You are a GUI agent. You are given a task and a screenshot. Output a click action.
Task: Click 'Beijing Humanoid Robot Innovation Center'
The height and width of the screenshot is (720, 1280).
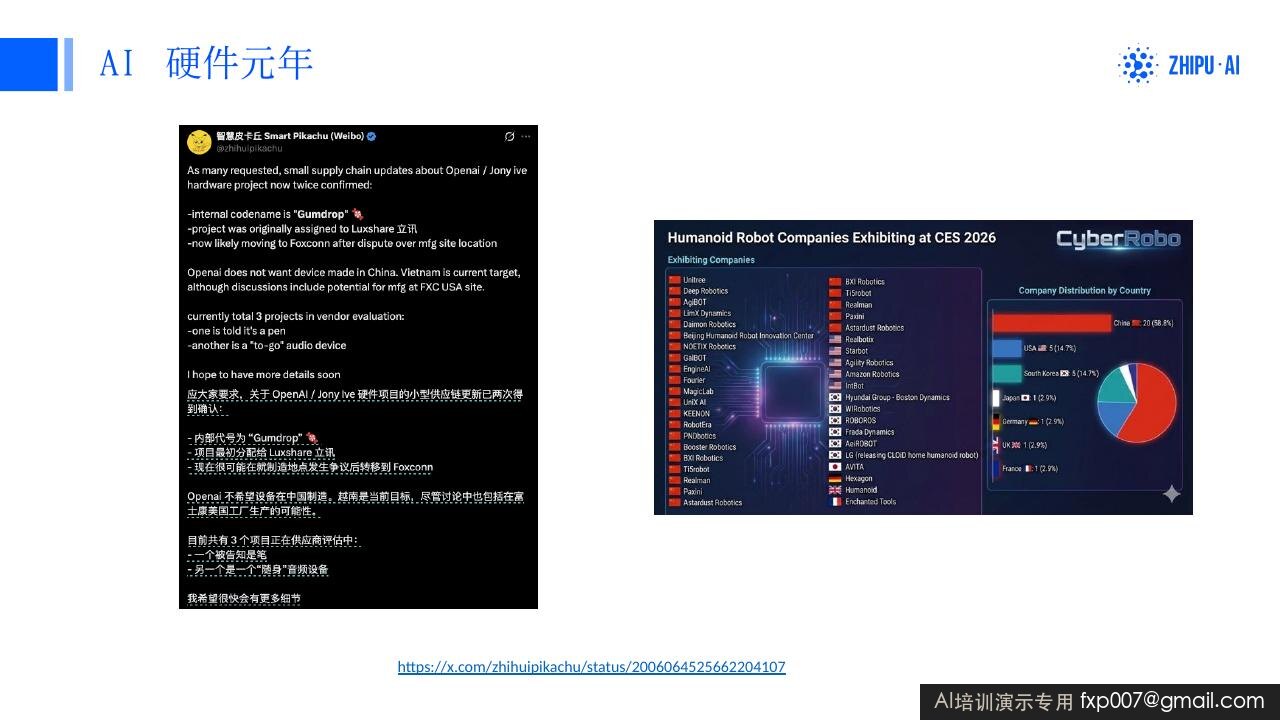point(749,336)
